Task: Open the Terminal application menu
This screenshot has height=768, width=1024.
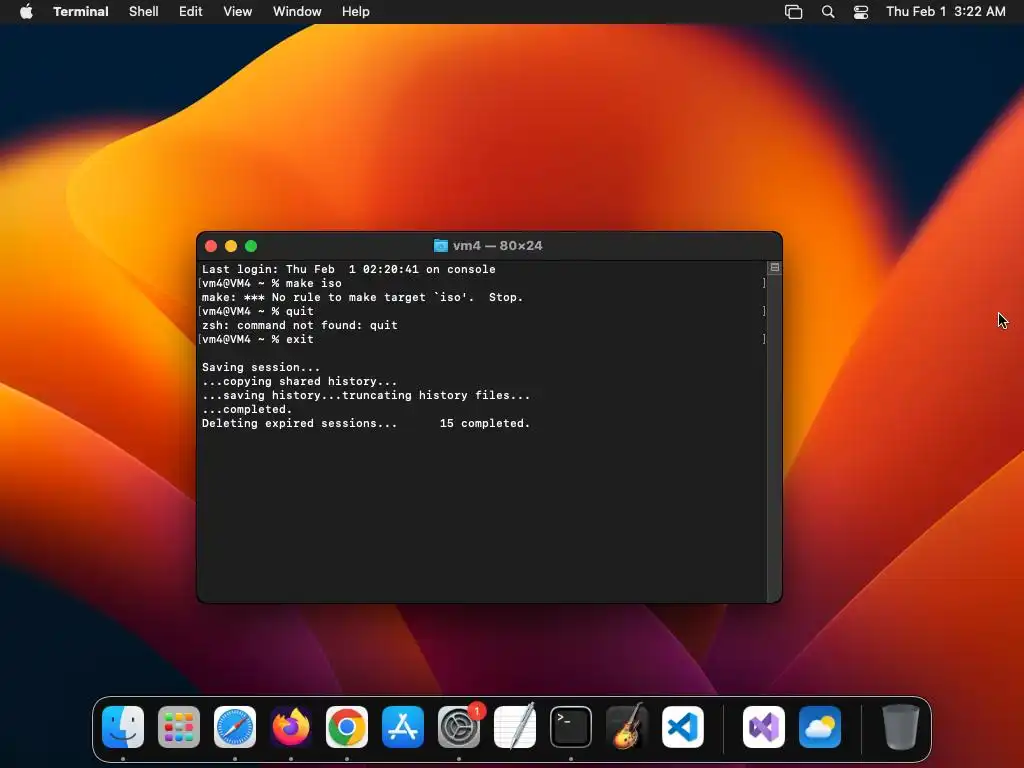Action: pyautogui.click(x=81, y=12)
